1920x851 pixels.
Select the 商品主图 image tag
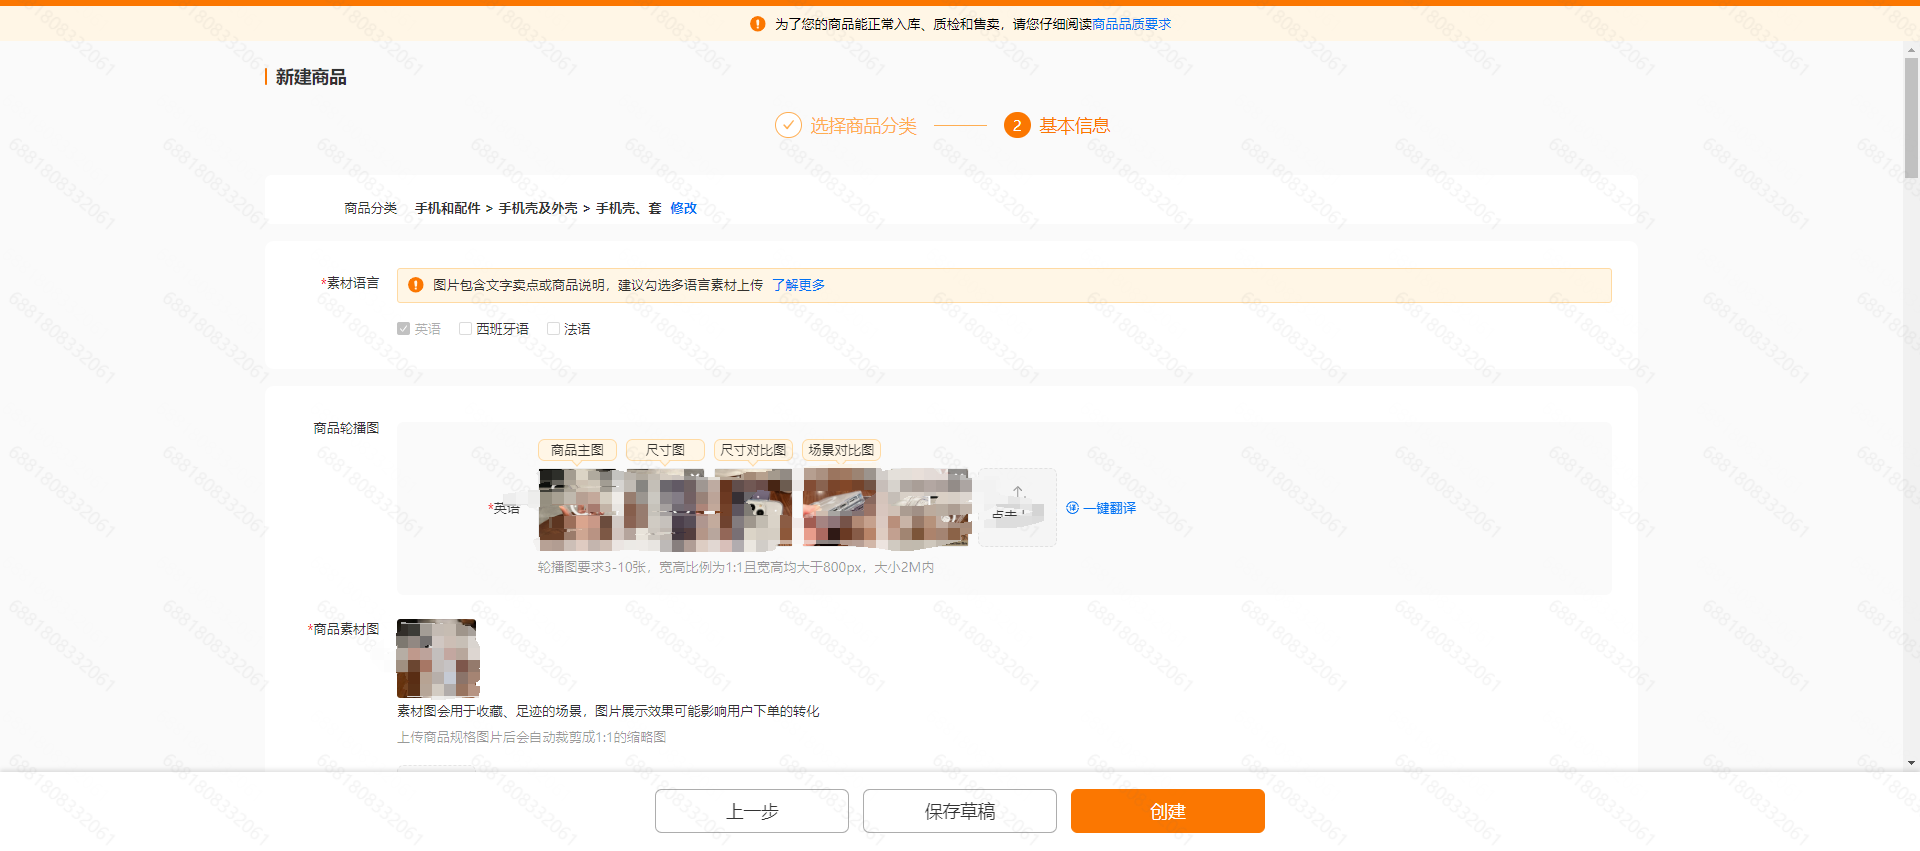coord(577,450)
